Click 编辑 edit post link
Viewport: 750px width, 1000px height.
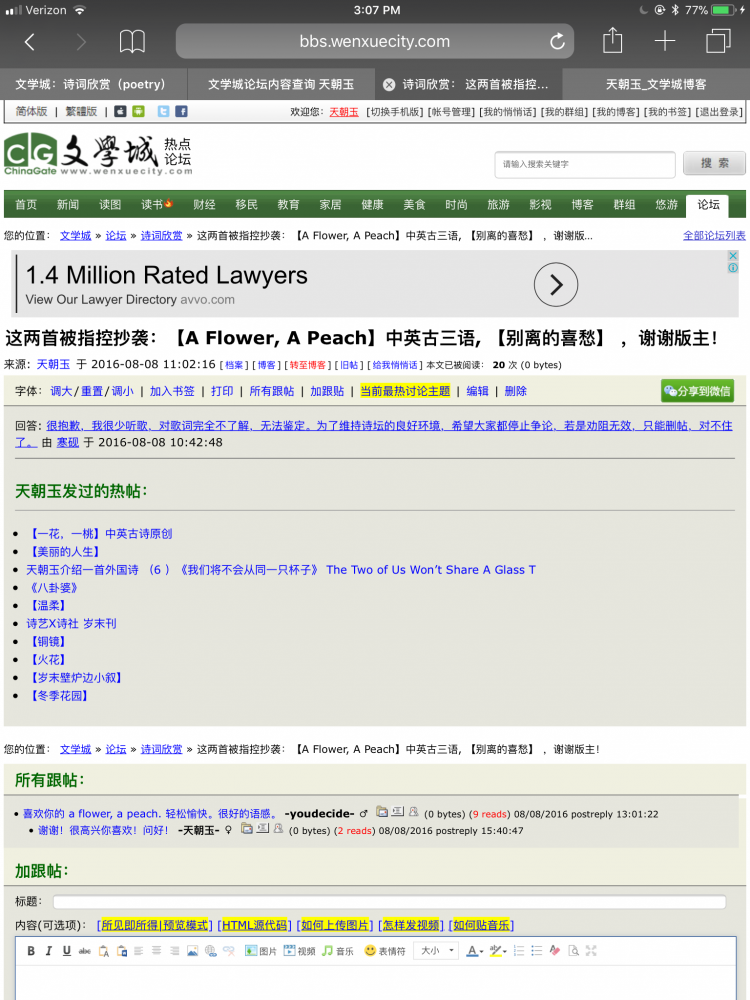click(477, 391)
